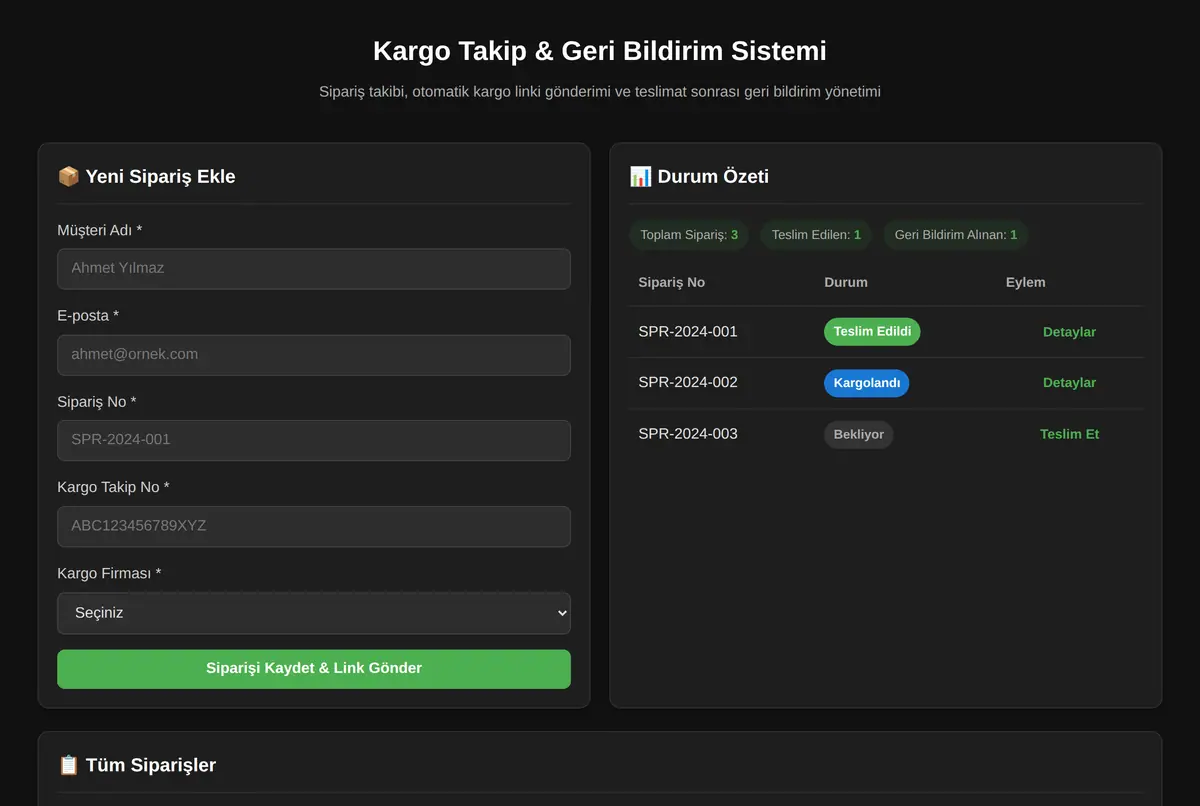
Task: Click order number SPR-2024-001 cell
Action: (x=688, y=332)
